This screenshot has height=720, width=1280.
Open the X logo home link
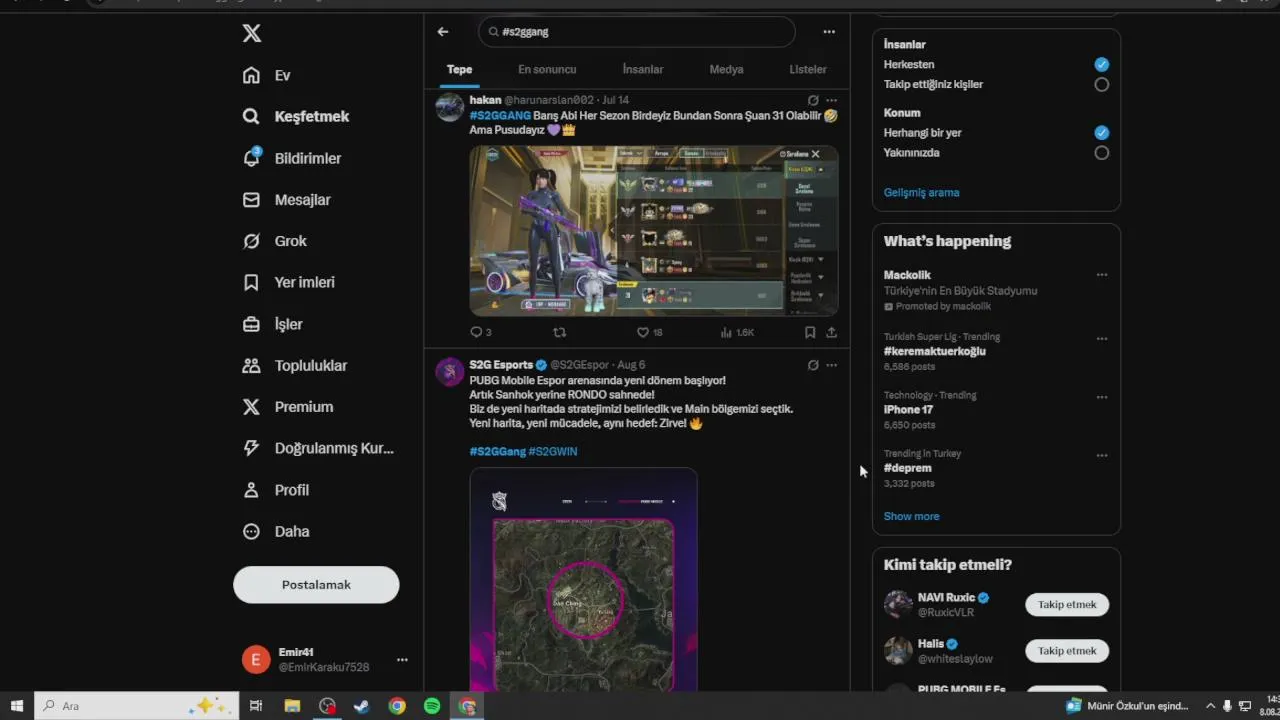(252, 34)
